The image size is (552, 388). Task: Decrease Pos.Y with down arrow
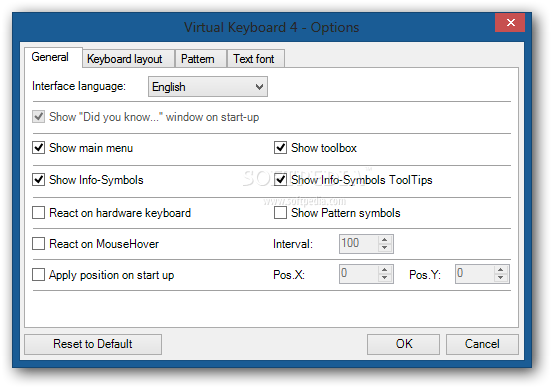pyautogui.click(x=501, y=278)
